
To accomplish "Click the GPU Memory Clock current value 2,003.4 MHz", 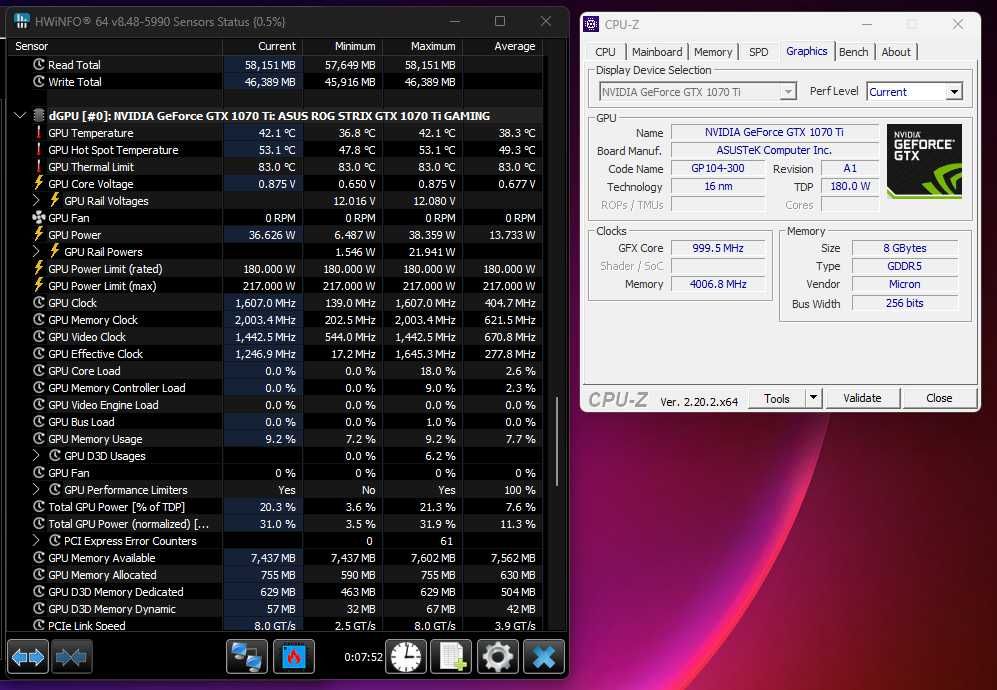I will (265, 320).
